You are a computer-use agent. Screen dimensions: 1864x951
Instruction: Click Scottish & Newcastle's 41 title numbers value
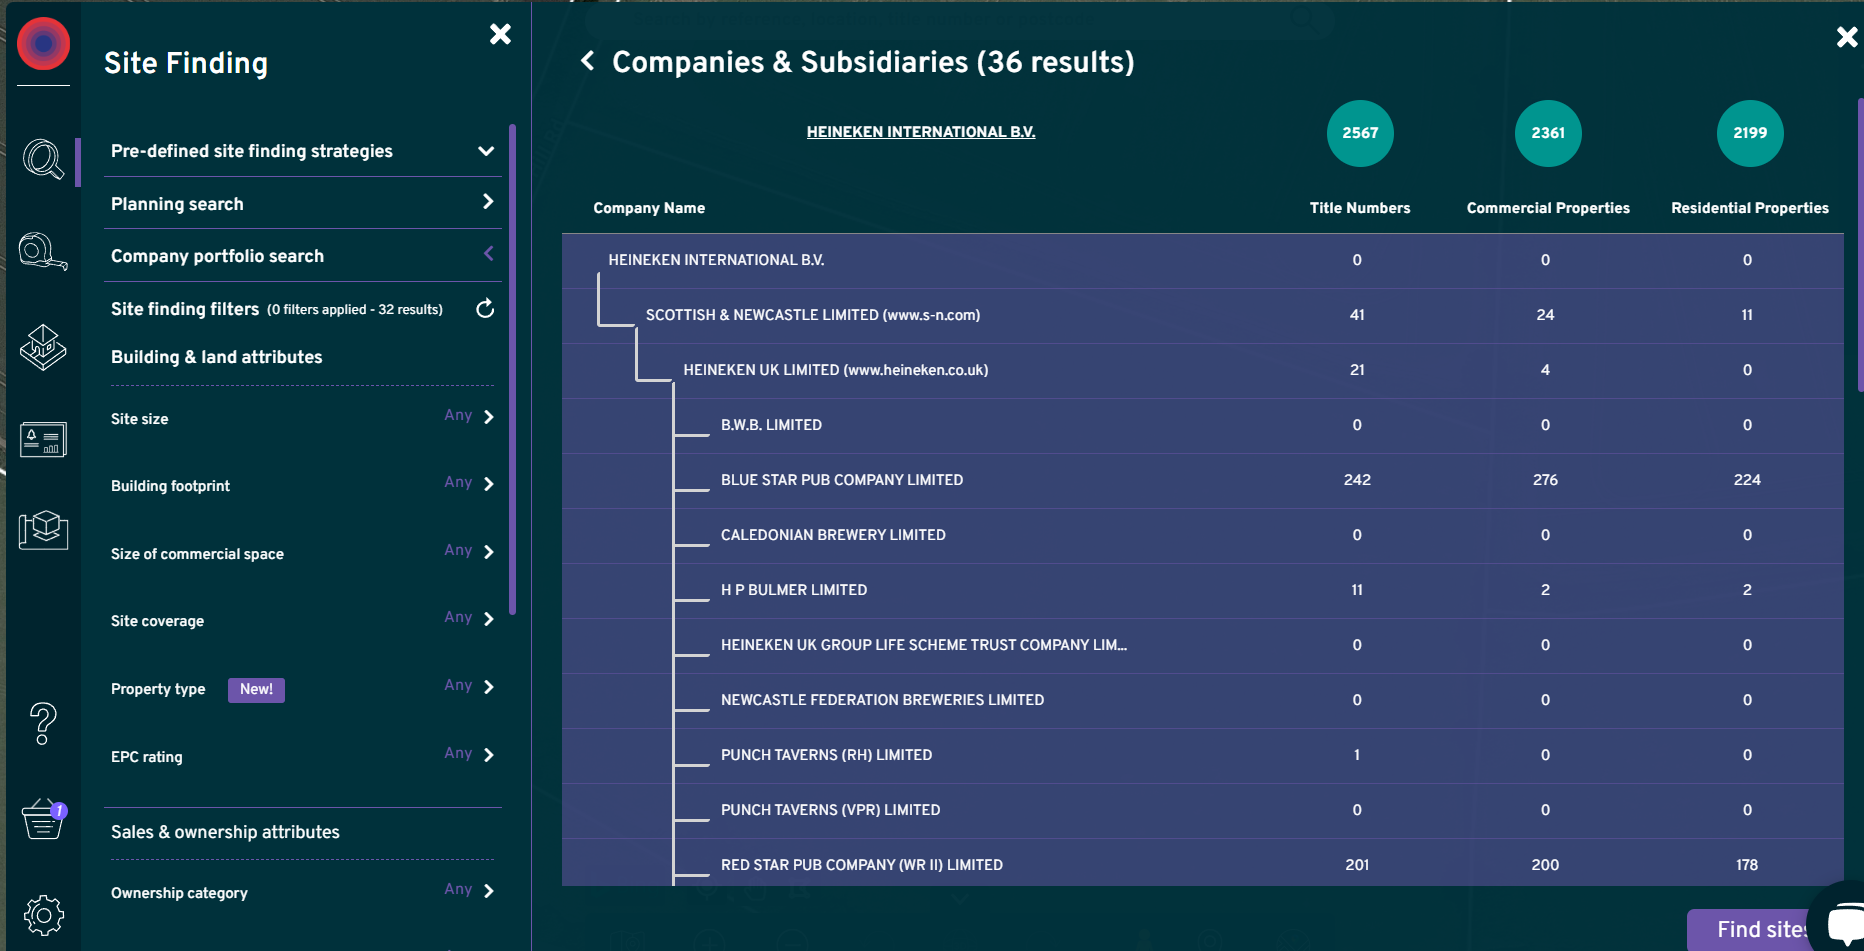(x=1357, y=315)
